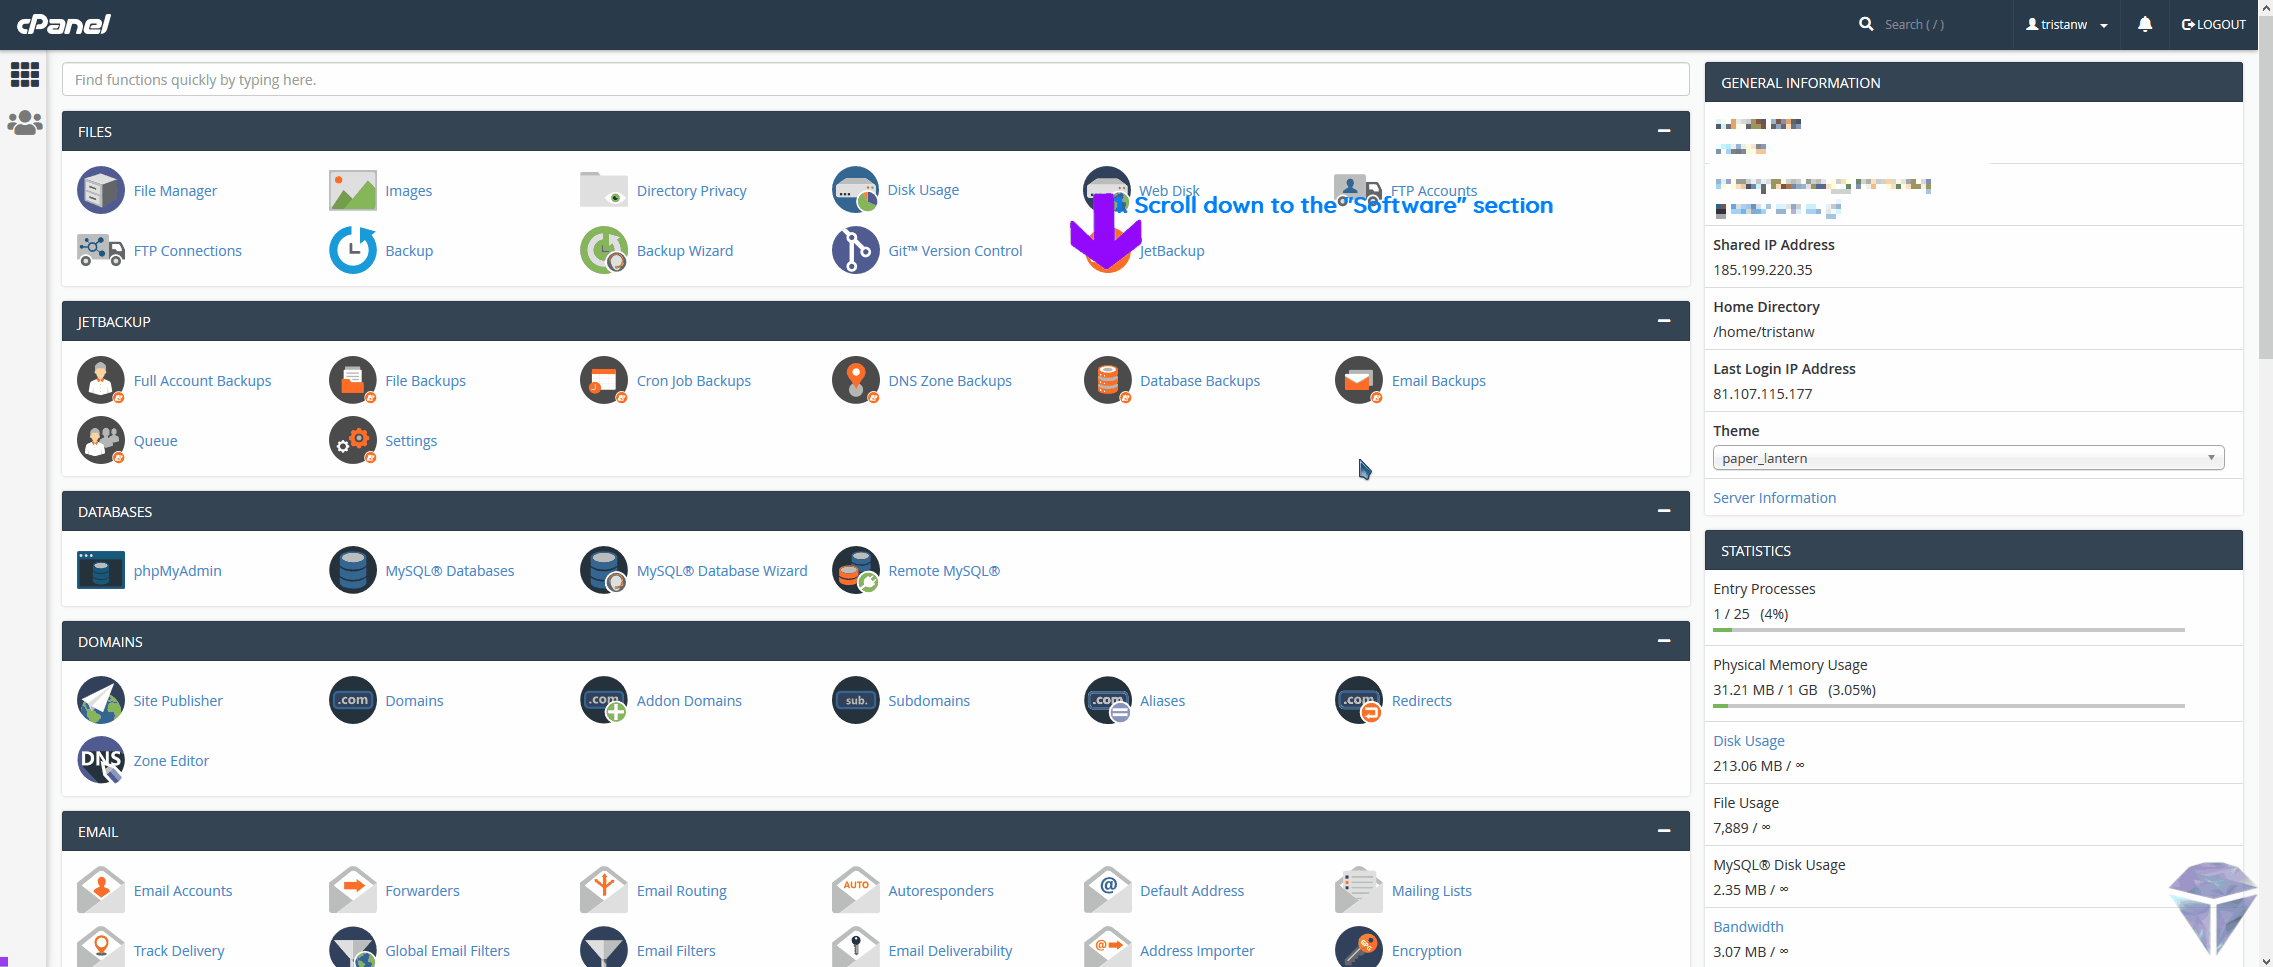Open the paper_lantern theme dropdown

tap(1967, 458)
